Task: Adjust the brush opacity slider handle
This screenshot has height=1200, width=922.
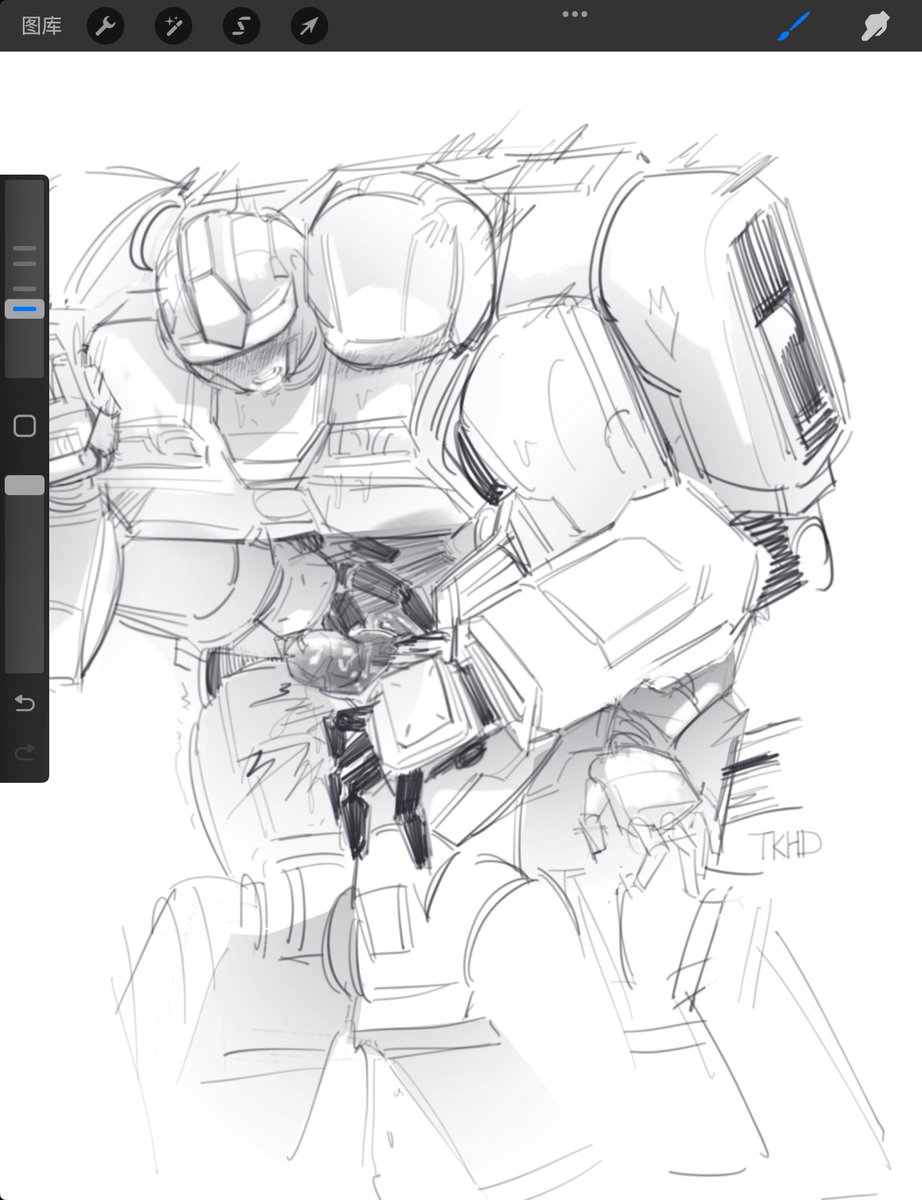Action: coord(25,485)
